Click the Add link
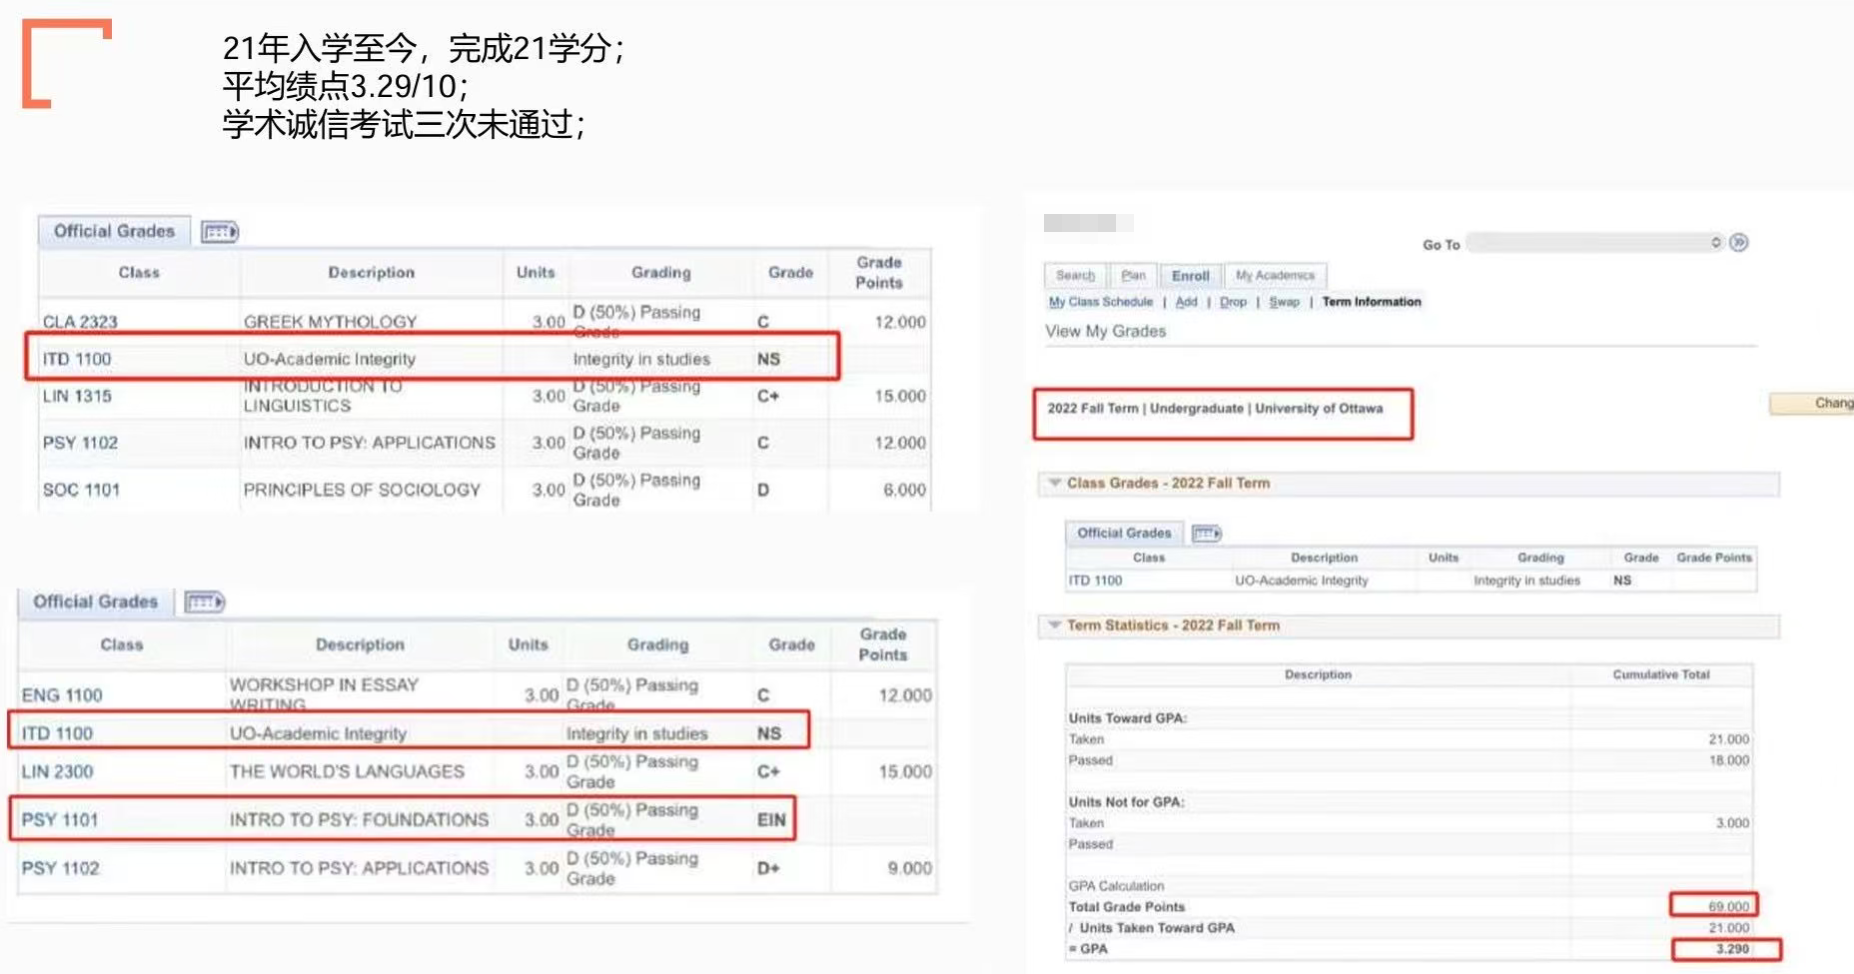 (x=1186, y=302)
